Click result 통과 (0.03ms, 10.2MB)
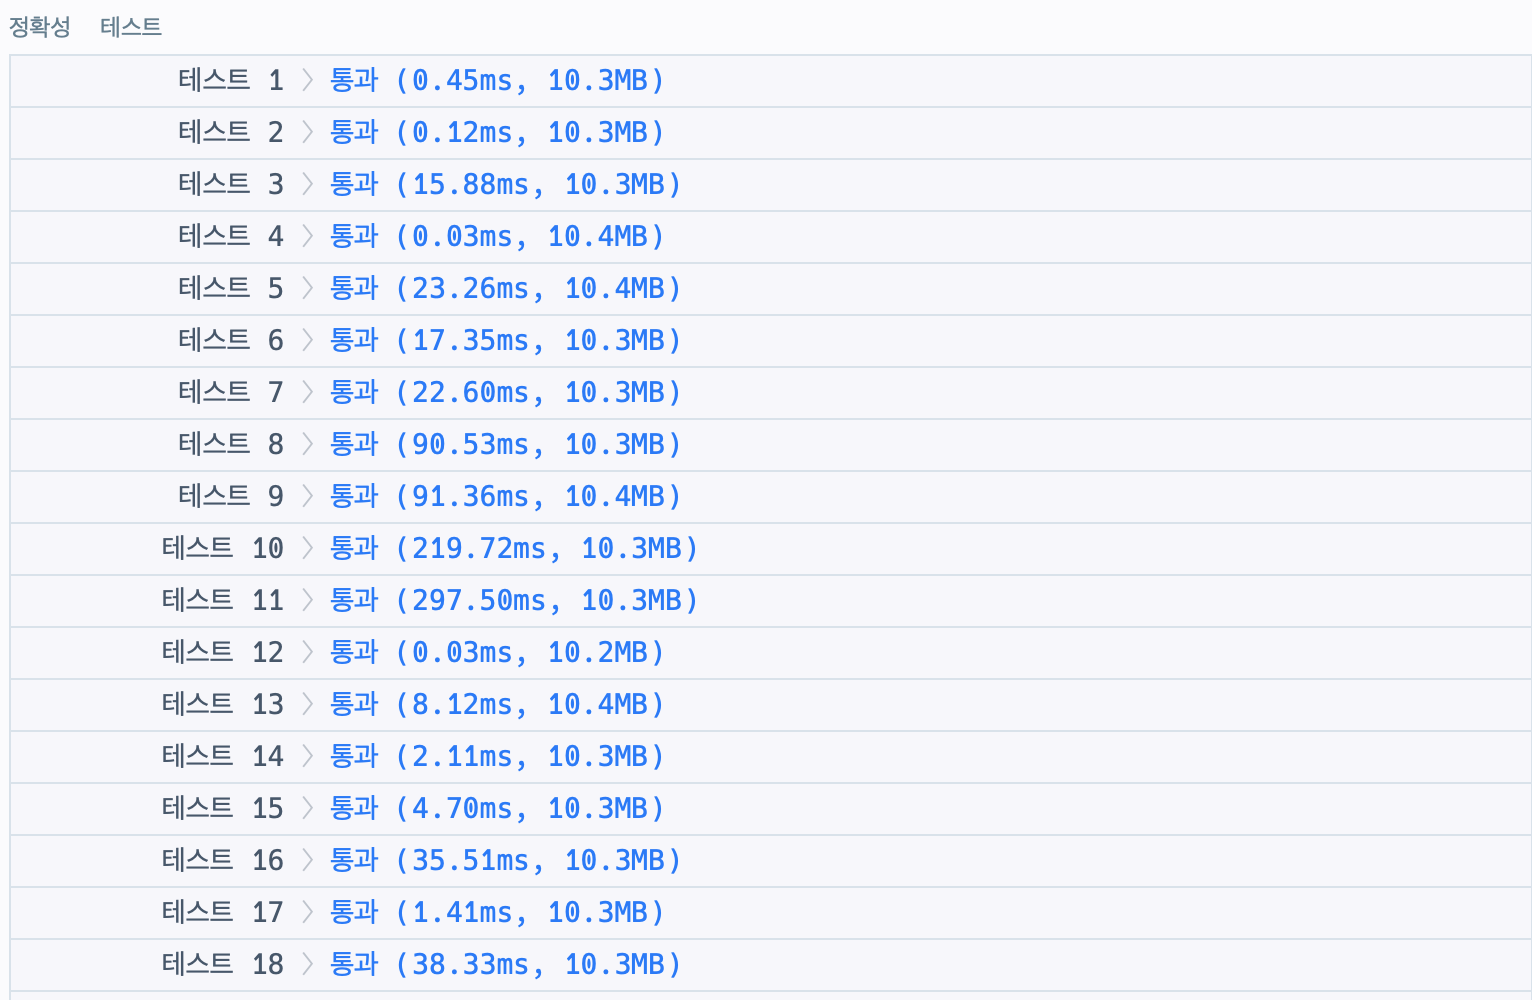This screenshot has height=1000, width=1532. tap(497, 652)
